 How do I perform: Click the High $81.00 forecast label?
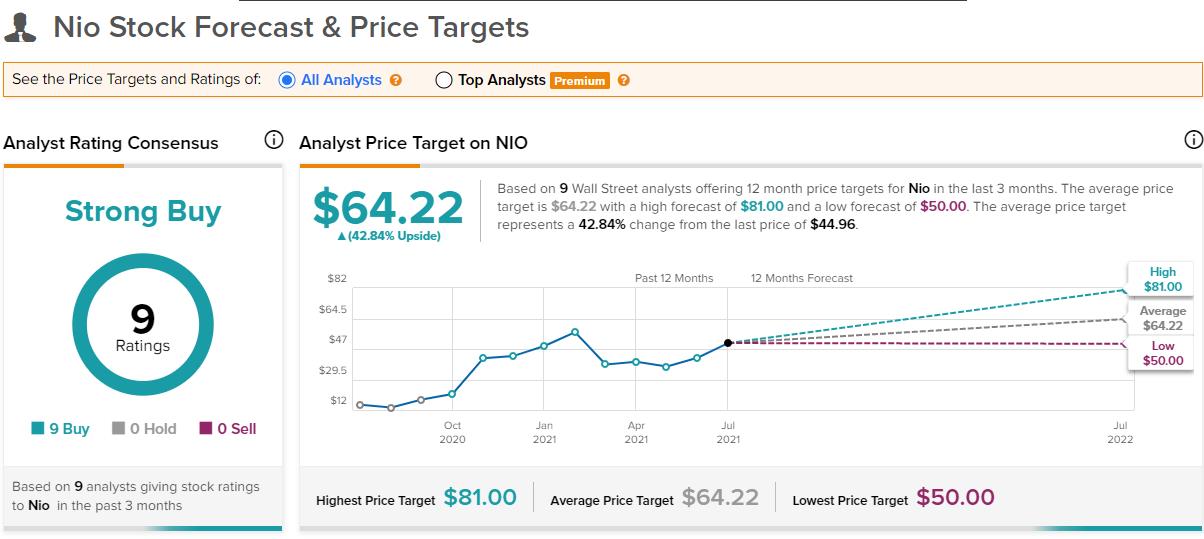[x=1162, y=279]
